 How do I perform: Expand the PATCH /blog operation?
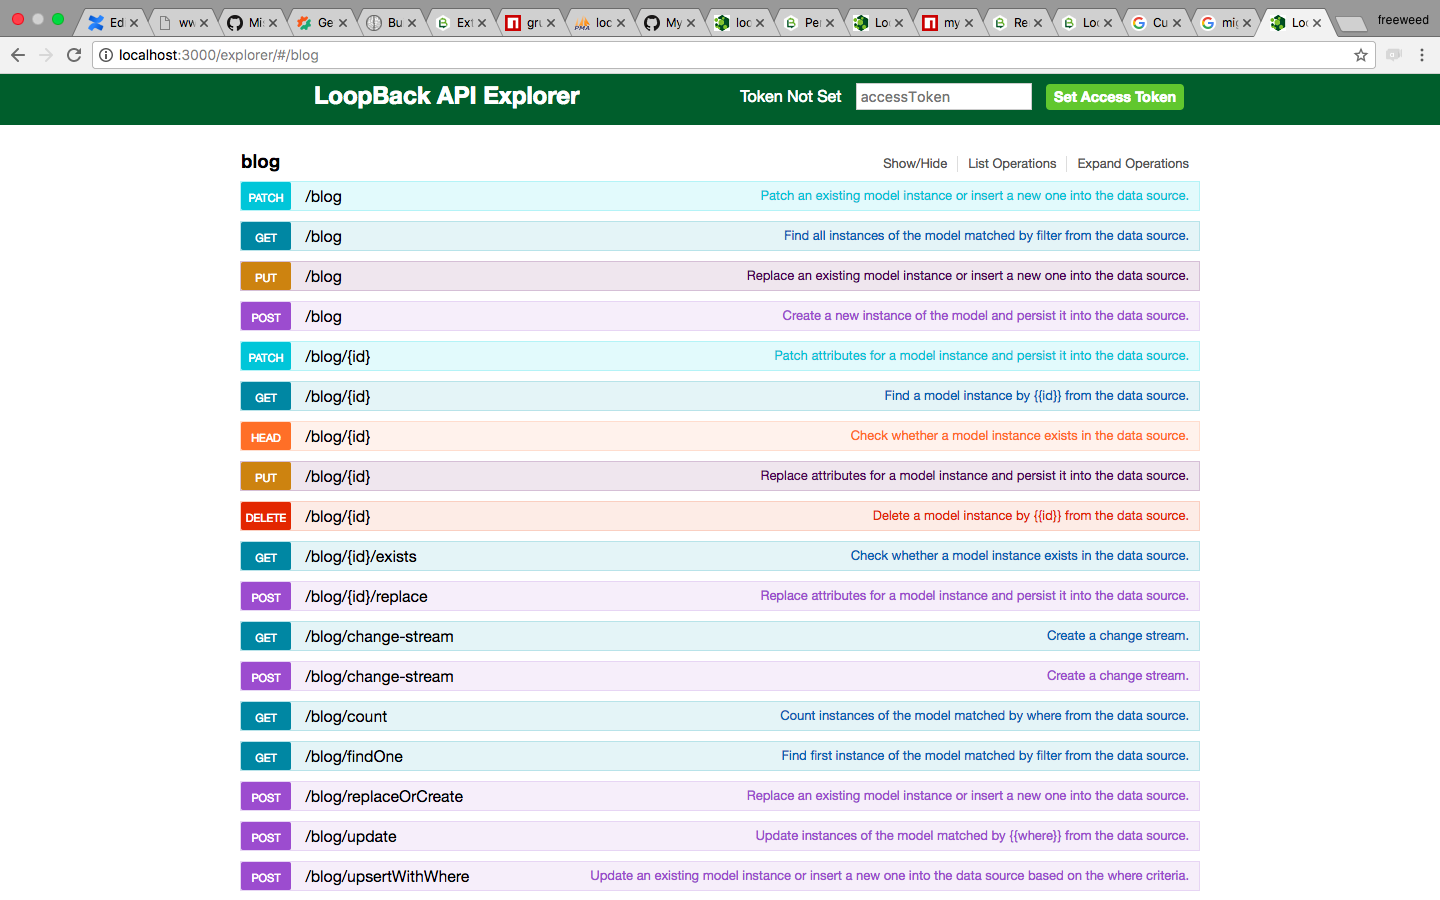click(720, 196)
